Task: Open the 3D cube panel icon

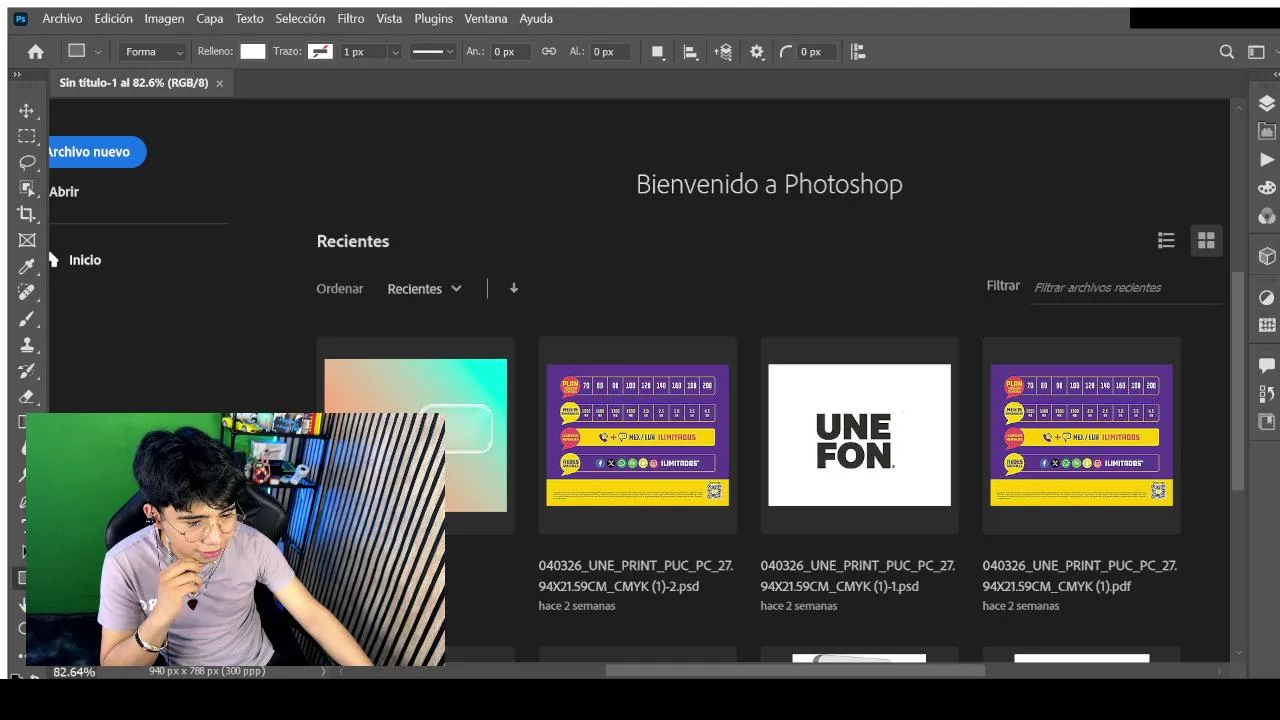Action: [1267, 256]
